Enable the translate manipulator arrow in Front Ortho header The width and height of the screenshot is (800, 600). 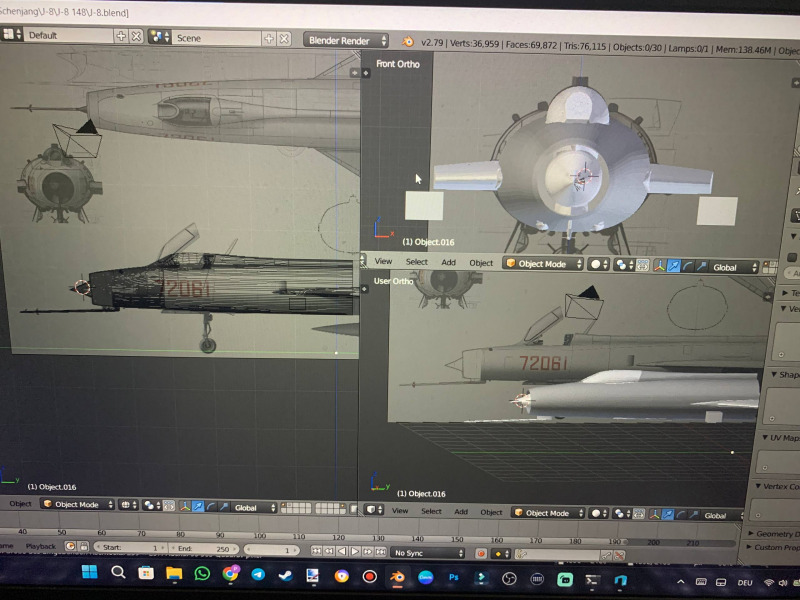click(674, 266)
